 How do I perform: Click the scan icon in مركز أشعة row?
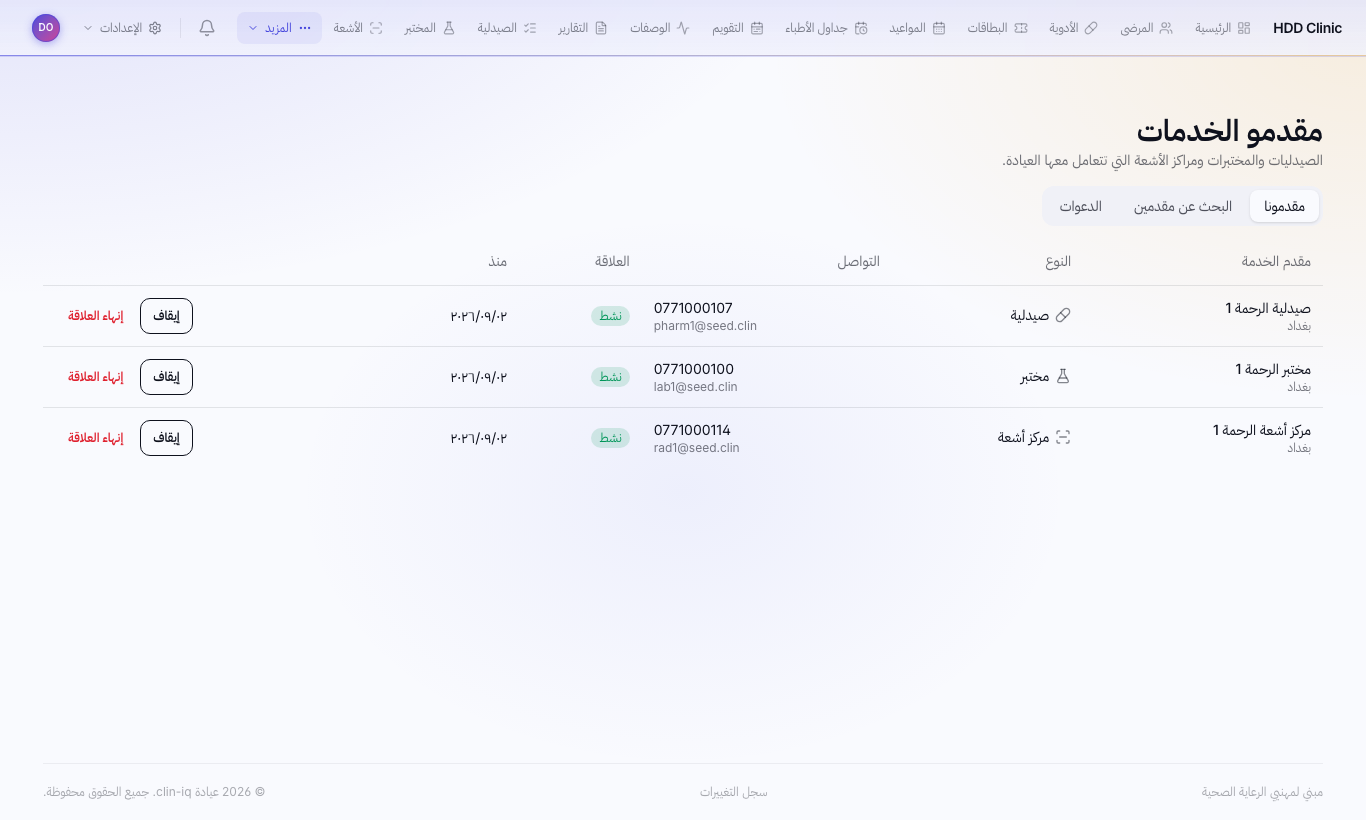(x=1063, y=437)
